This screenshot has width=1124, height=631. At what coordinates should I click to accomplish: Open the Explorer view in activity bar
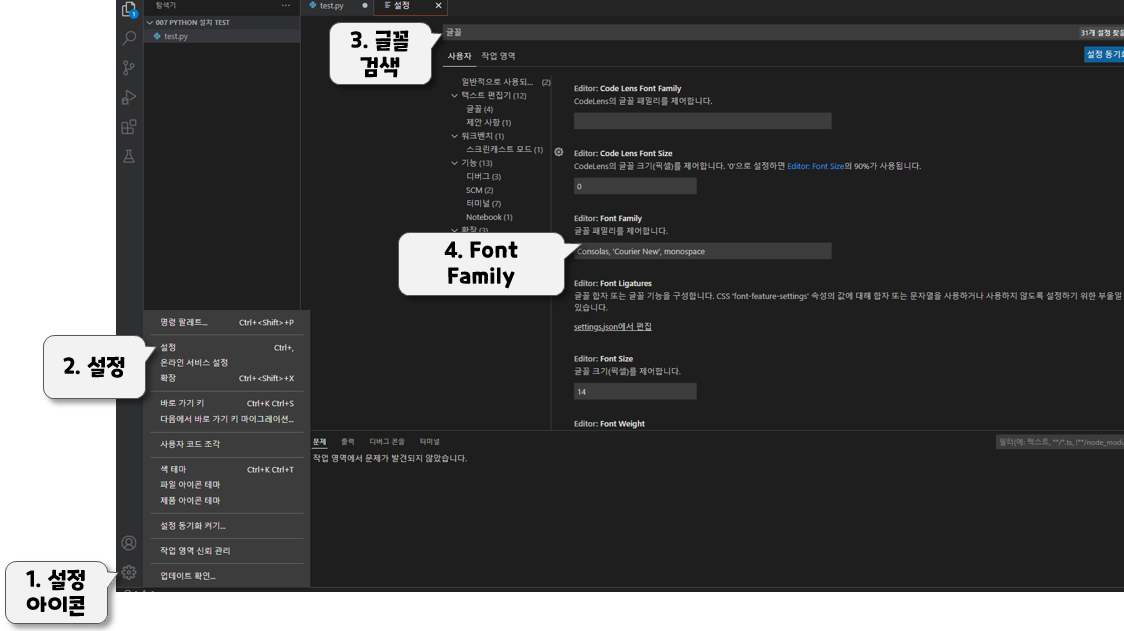[129, 9]
